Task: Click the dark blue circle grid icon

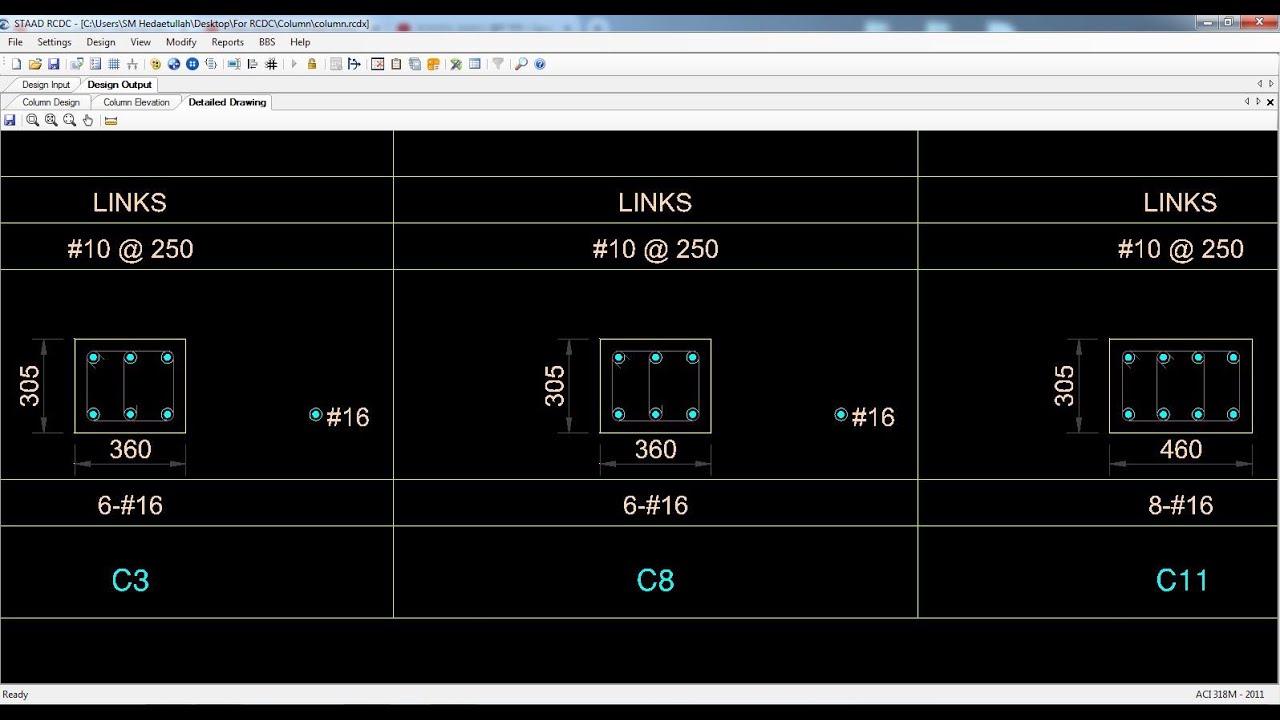Action: tap(192, 64)
